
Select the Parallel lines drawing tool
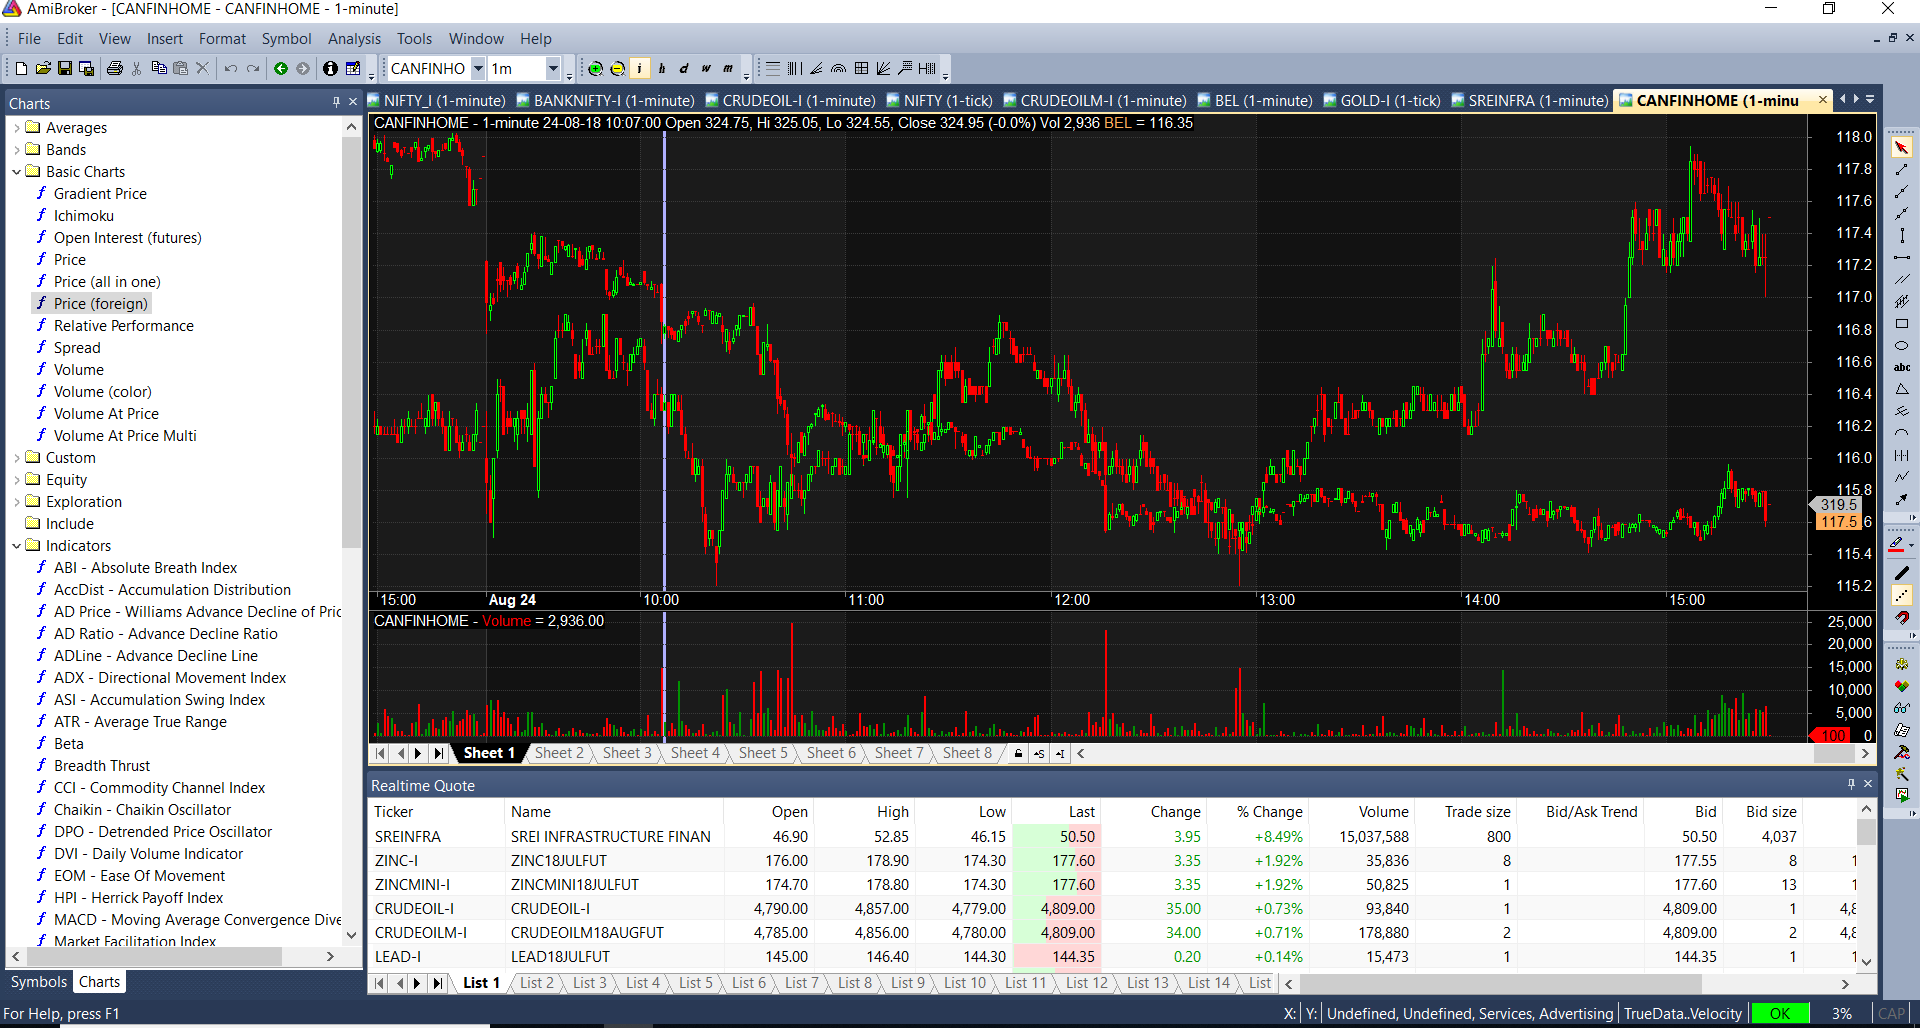pos(1901,280)
